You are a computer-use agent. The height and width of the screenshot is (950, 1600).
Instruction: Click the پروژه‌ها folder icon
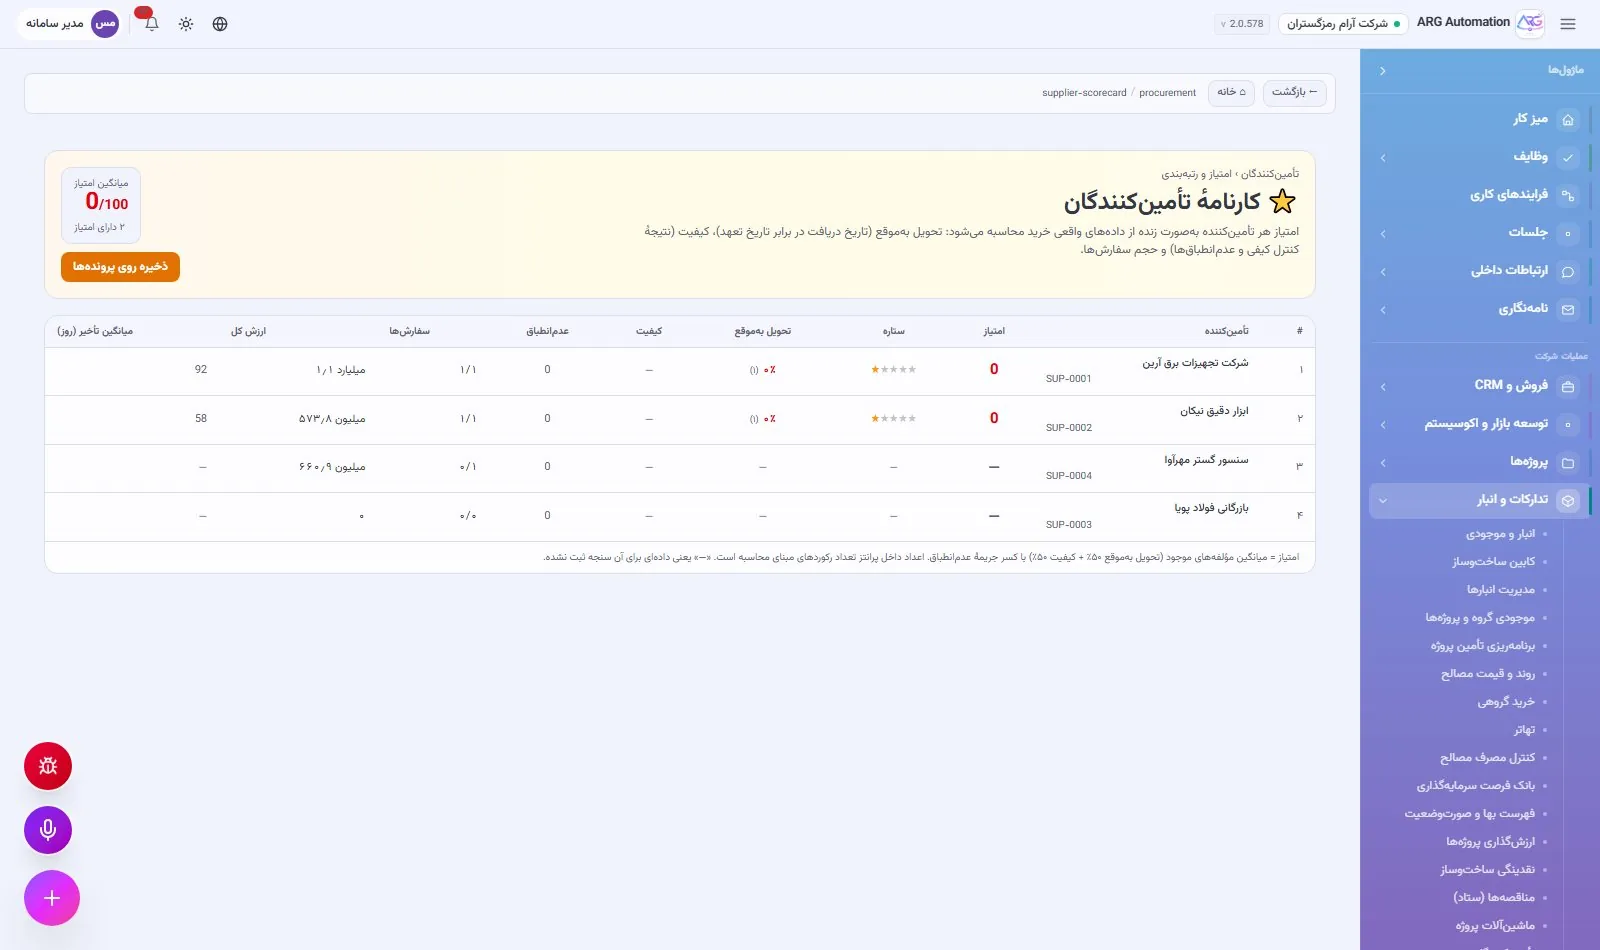click(1568, 462)
